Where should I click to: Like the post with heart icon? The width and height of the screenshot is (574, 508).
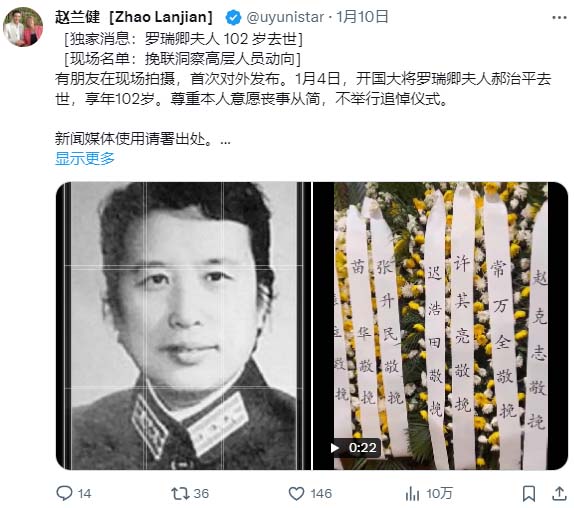pyautogui.click(x=296, y=493)
